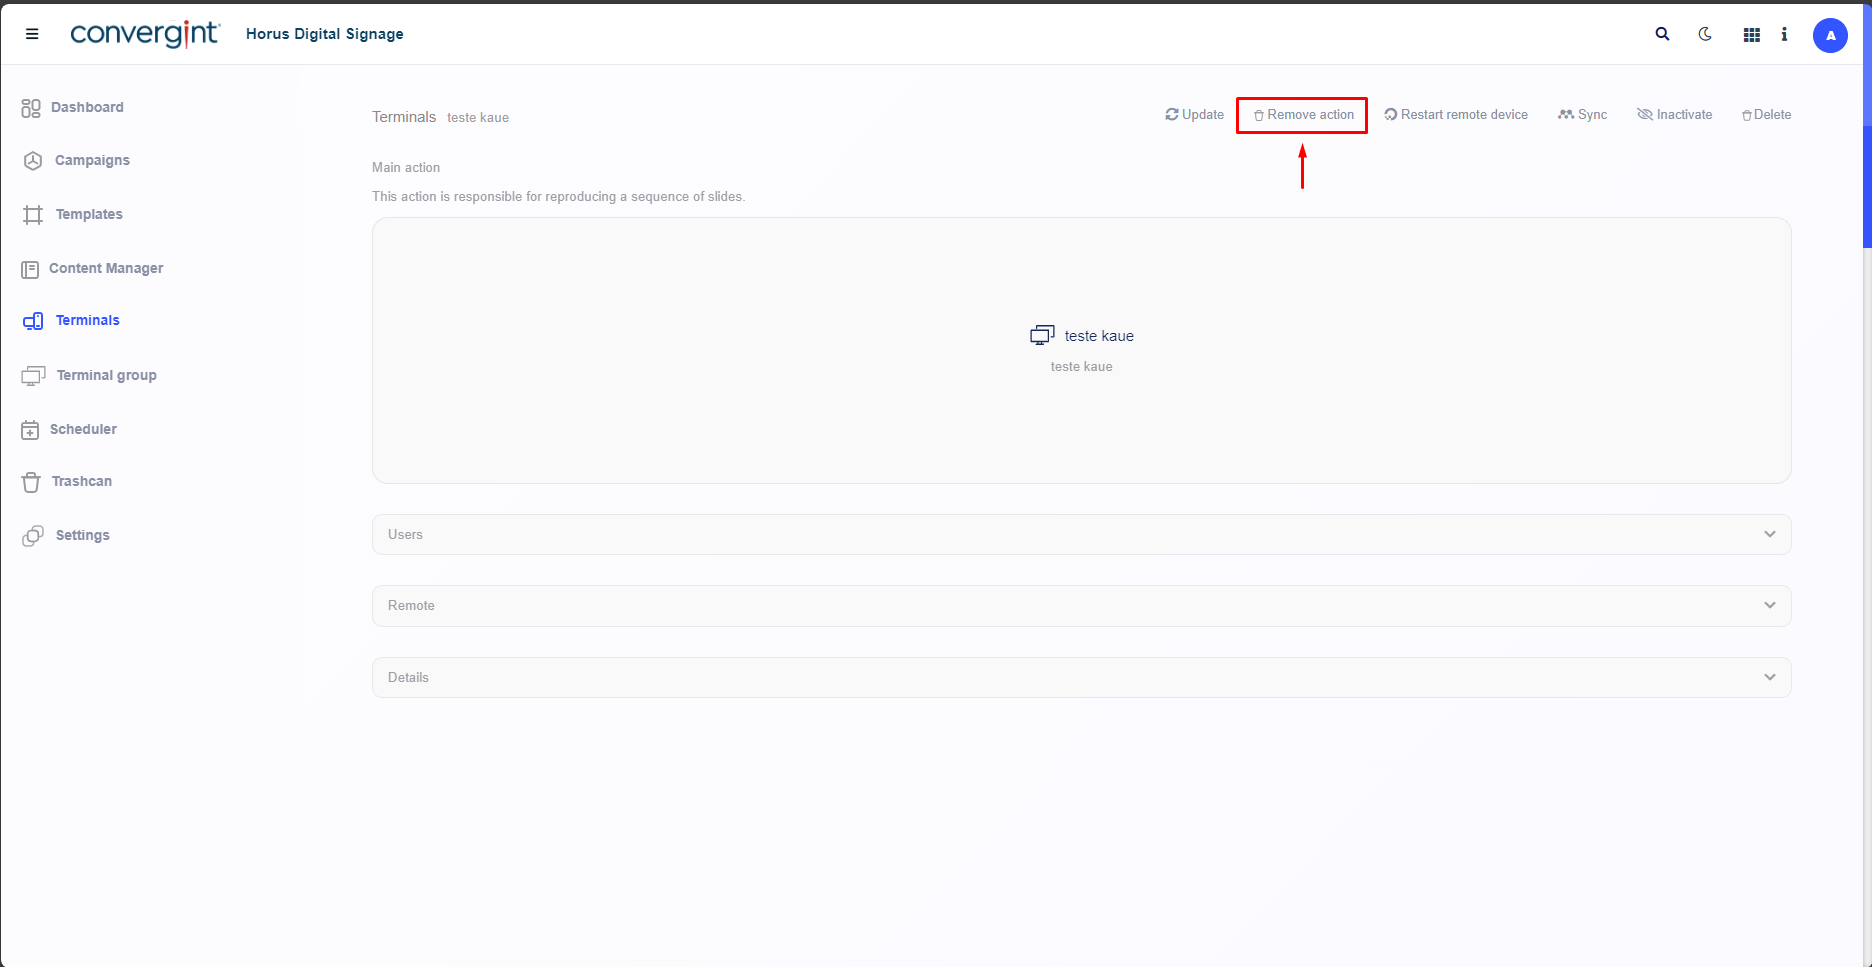
Task: Expand the Details section
Action: pyautogui.click(x=1081, y=678)
